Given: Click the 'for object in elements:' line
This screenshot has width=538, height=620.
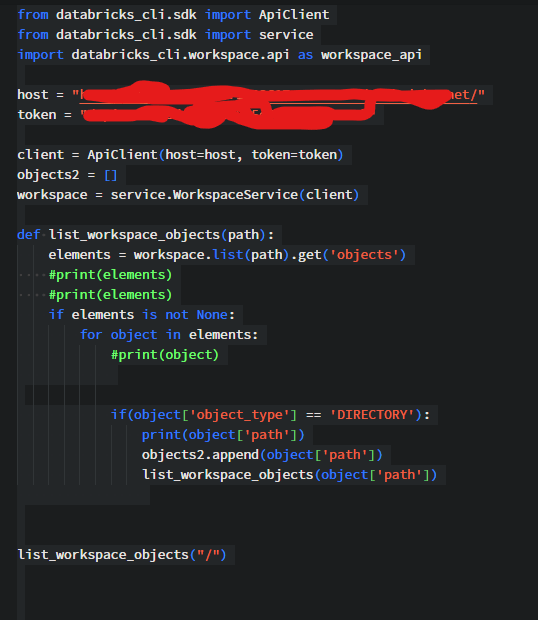Looking at the screenshot, I should click(x=169, y=335).
